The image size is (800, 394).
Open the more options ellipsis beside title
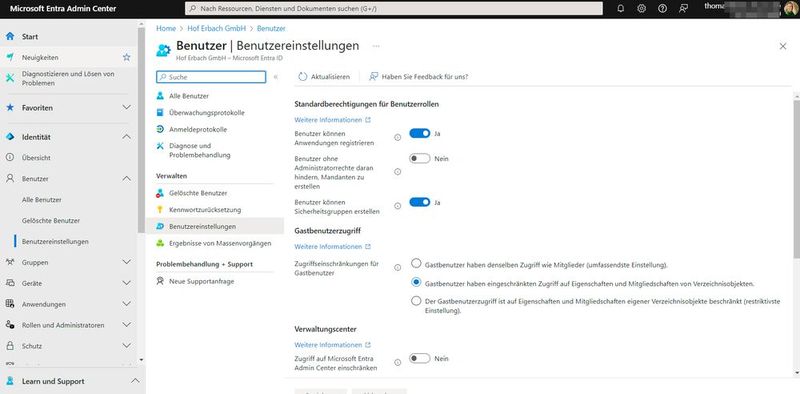376,46
